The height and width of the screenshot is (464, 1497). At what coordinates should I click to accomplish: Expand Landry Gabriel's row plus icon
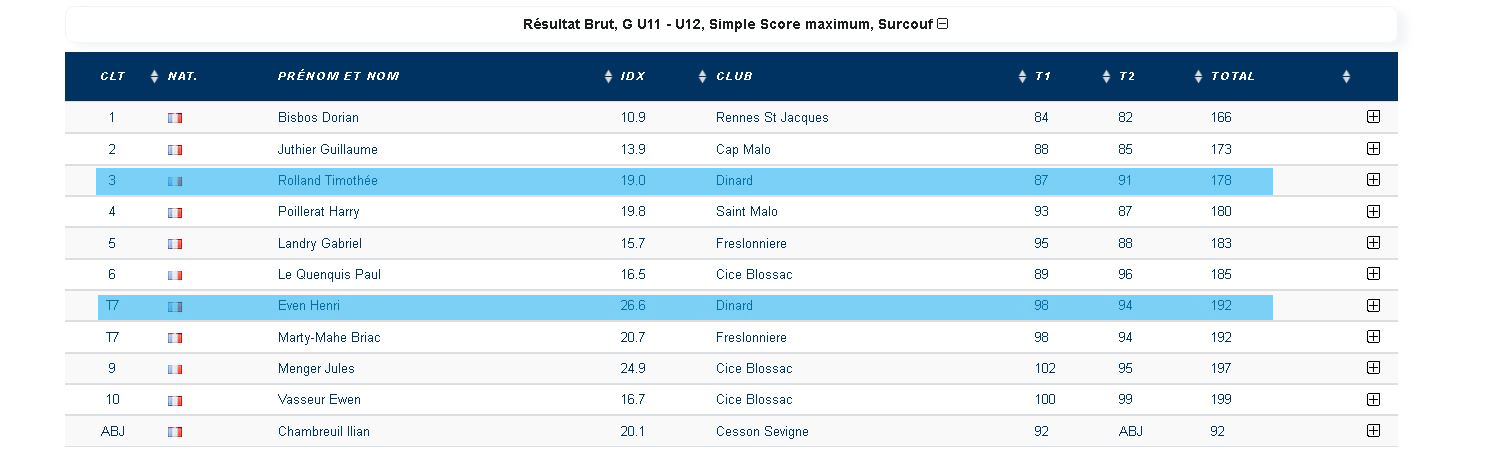1373,242
